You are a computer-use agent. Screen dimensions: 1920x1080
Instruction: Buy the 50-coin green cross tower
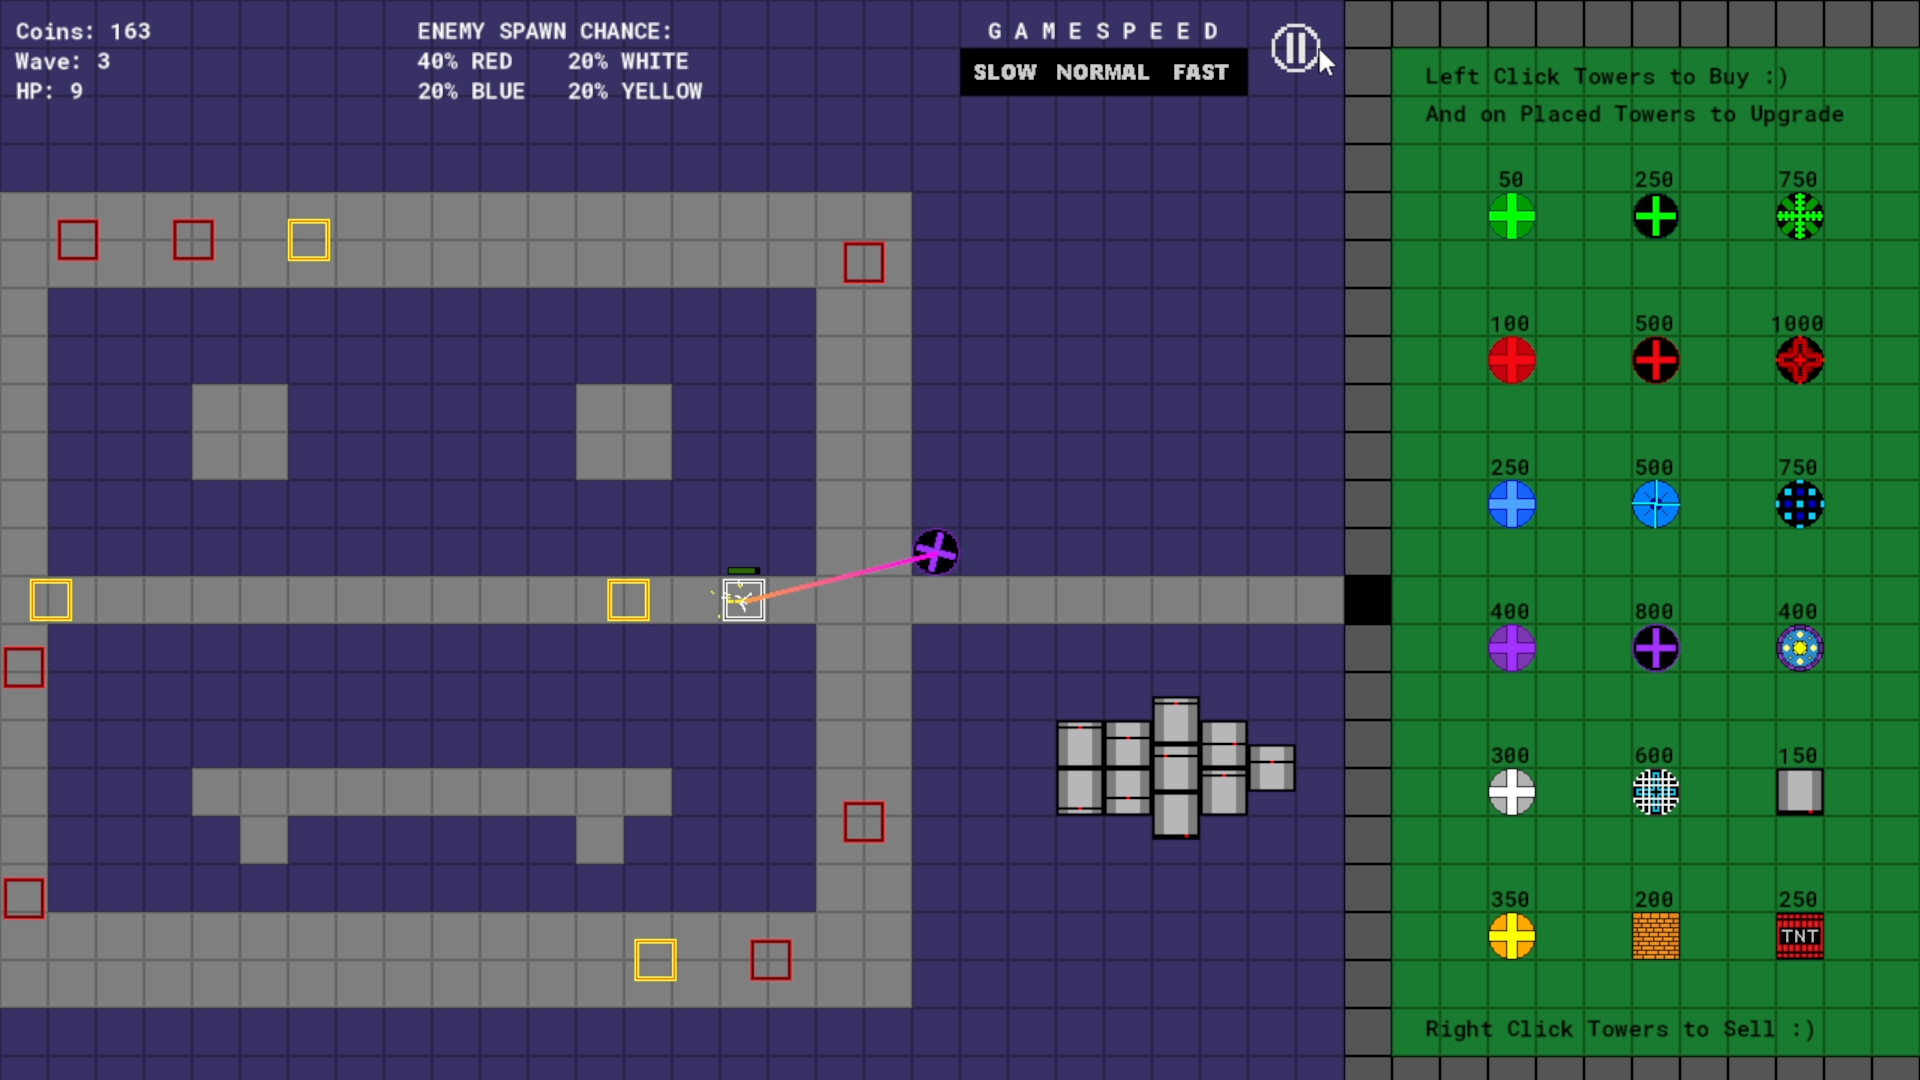1511,217
